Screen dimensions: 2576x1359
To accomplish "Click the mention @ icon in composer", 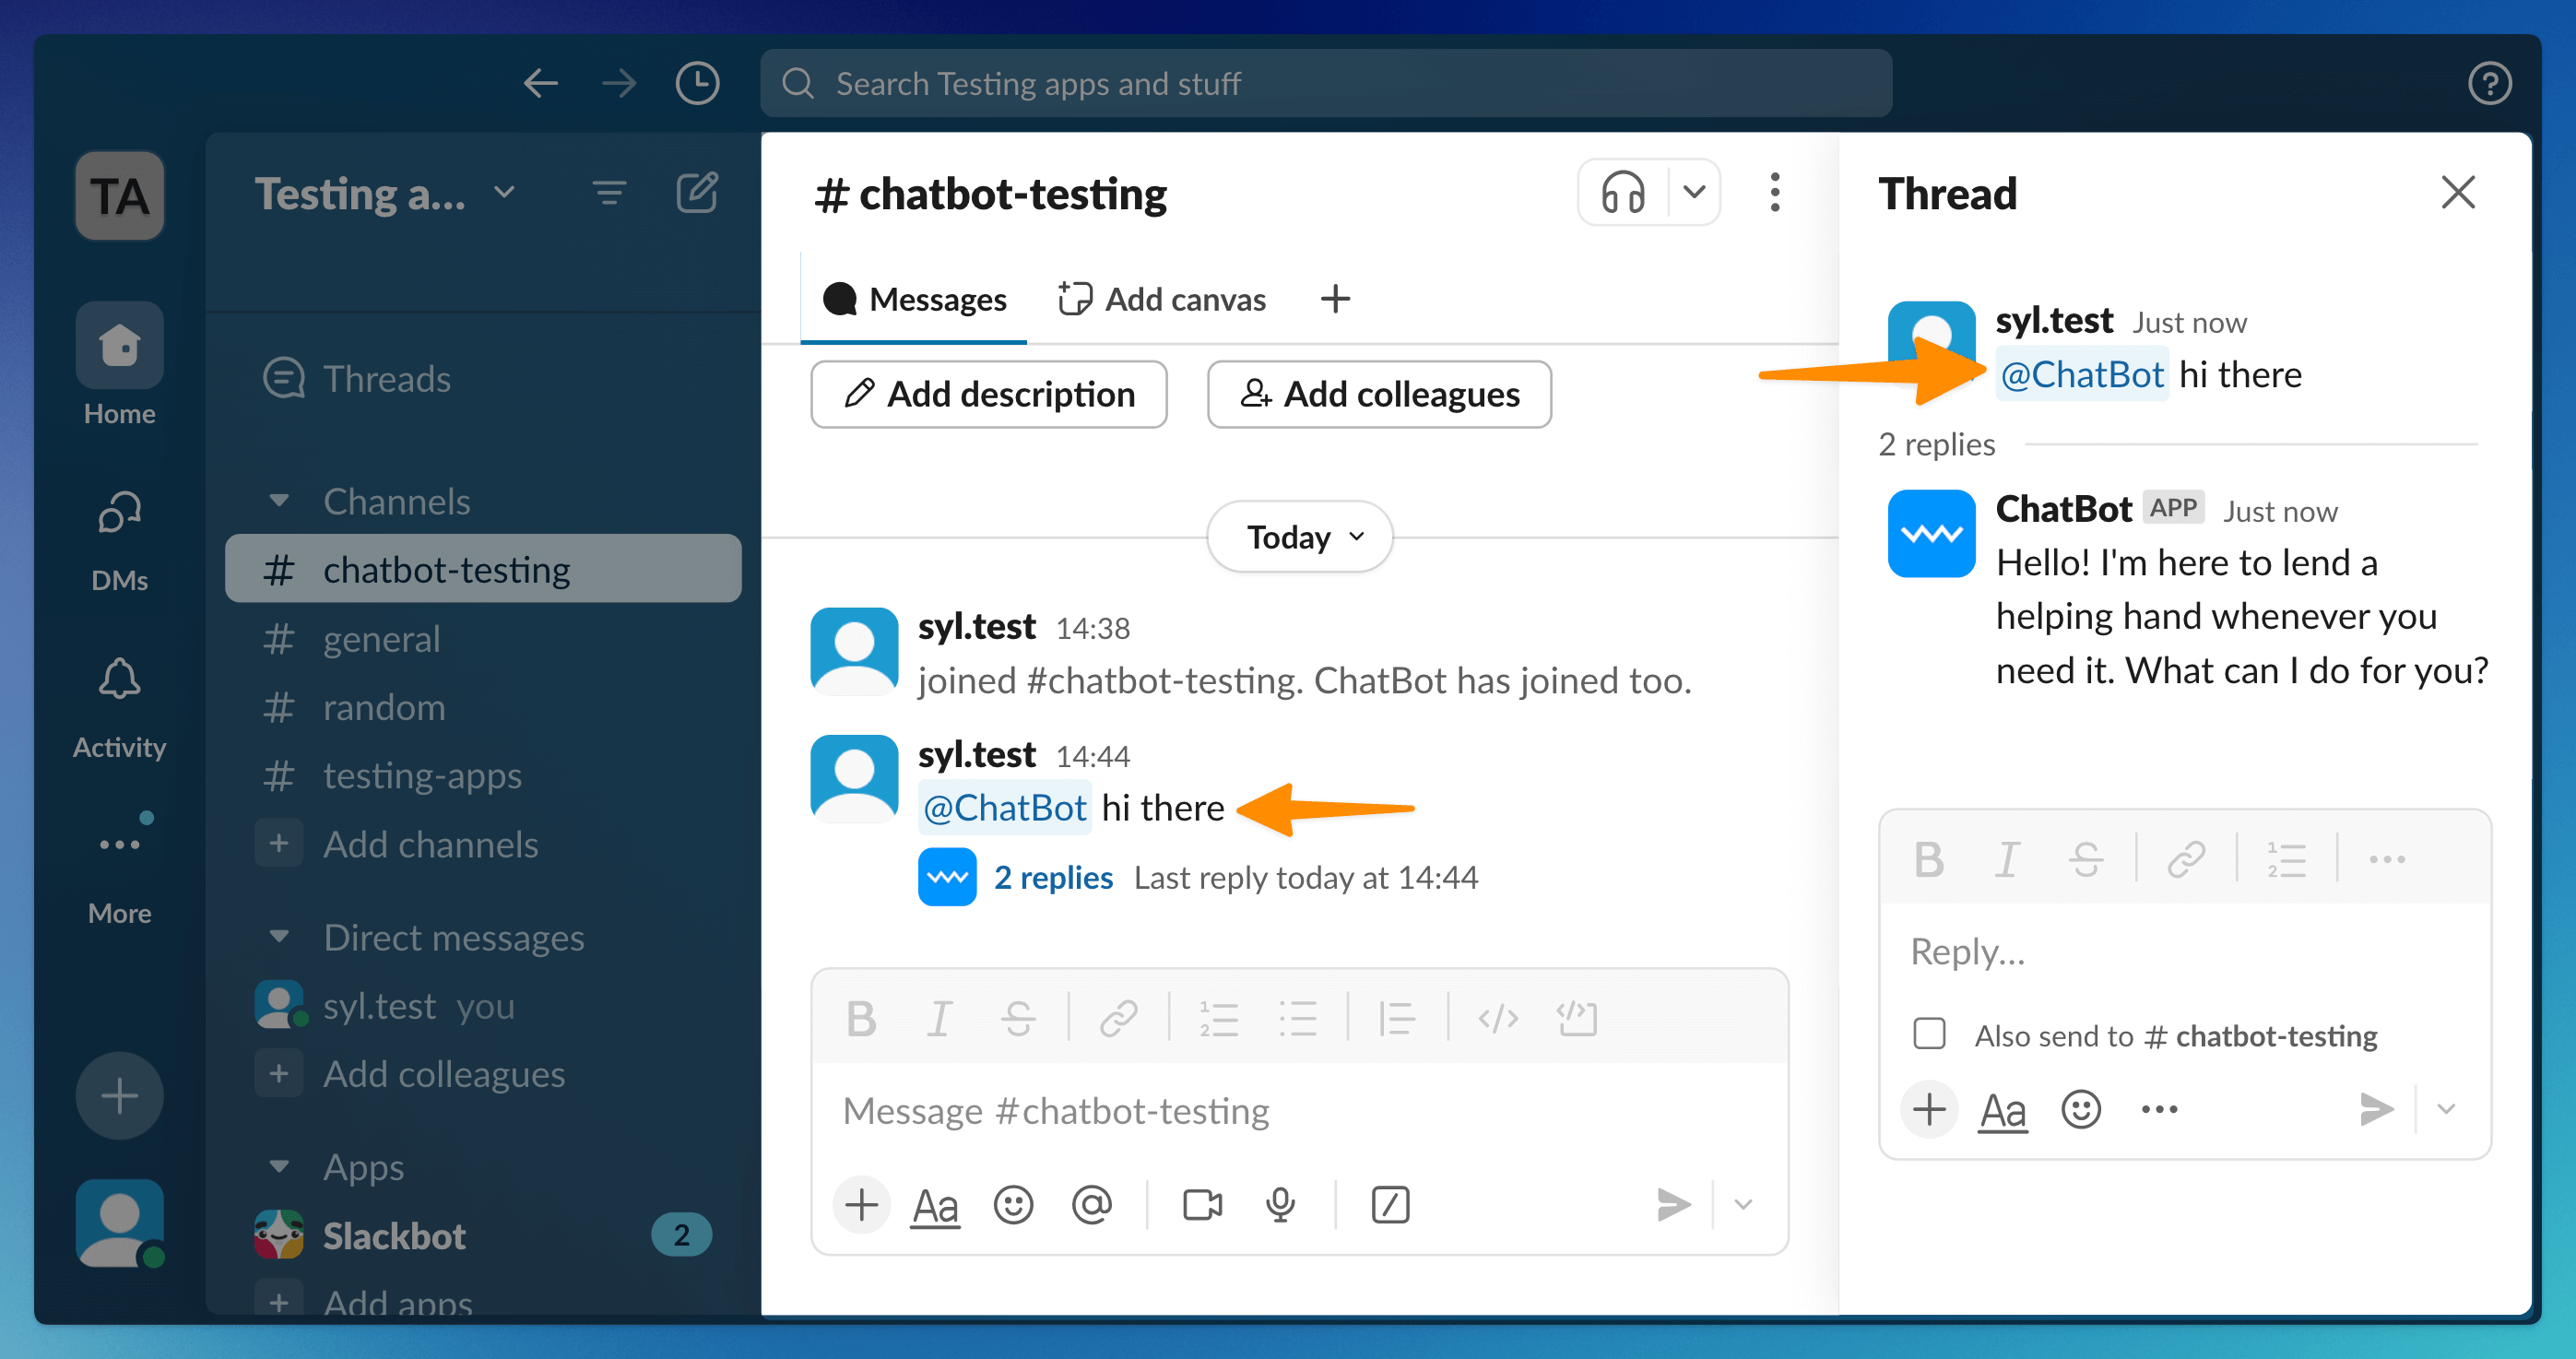I will [1091, 1204].
